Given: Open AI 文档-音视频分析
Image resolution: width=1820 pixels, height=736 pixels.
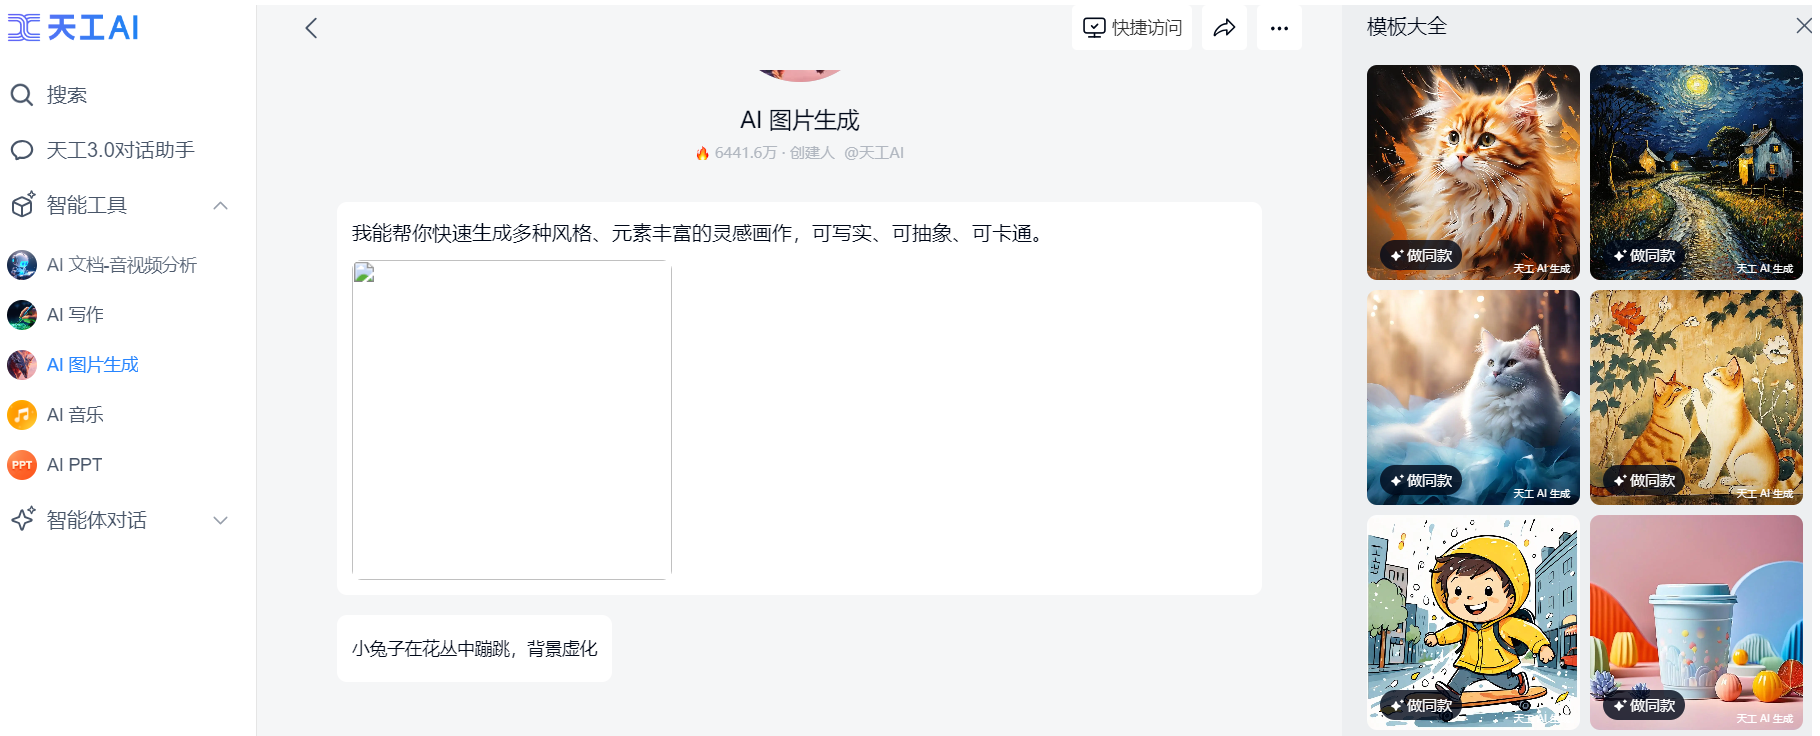Looking at the screenshot, I should point(120,265).
